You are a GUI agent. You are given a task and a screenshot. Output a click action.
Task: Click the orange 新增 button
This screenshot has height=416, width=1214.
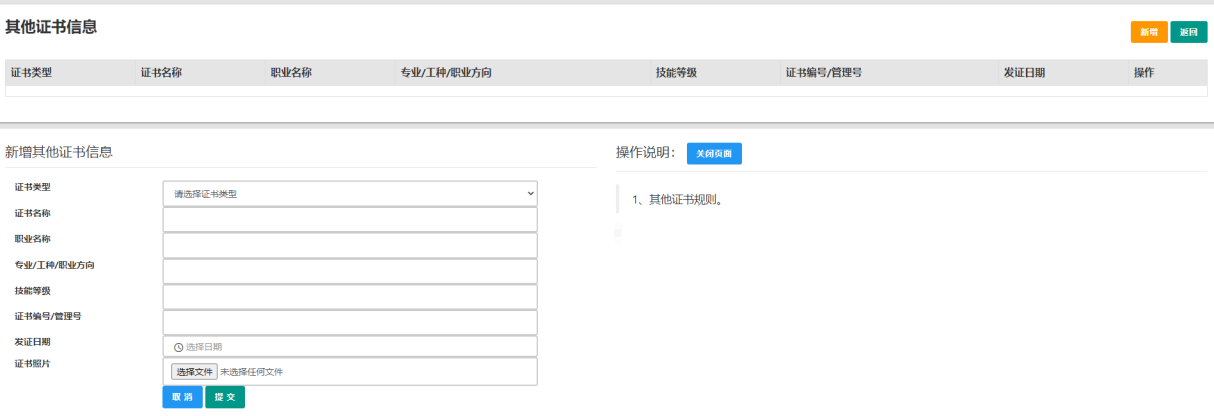[x=1148, y=32]
